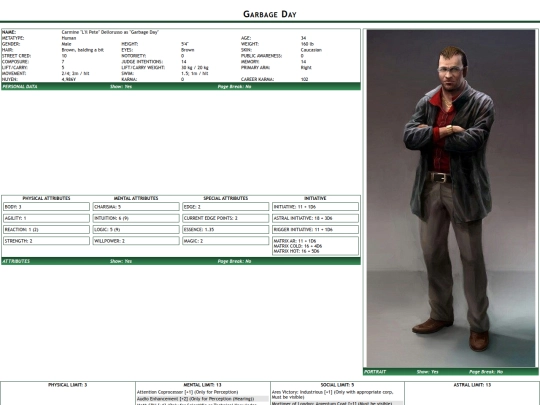Screen dimensions: 540x405
Task: Click the MATRIX COLD initiative line
Action: (298, 246)
